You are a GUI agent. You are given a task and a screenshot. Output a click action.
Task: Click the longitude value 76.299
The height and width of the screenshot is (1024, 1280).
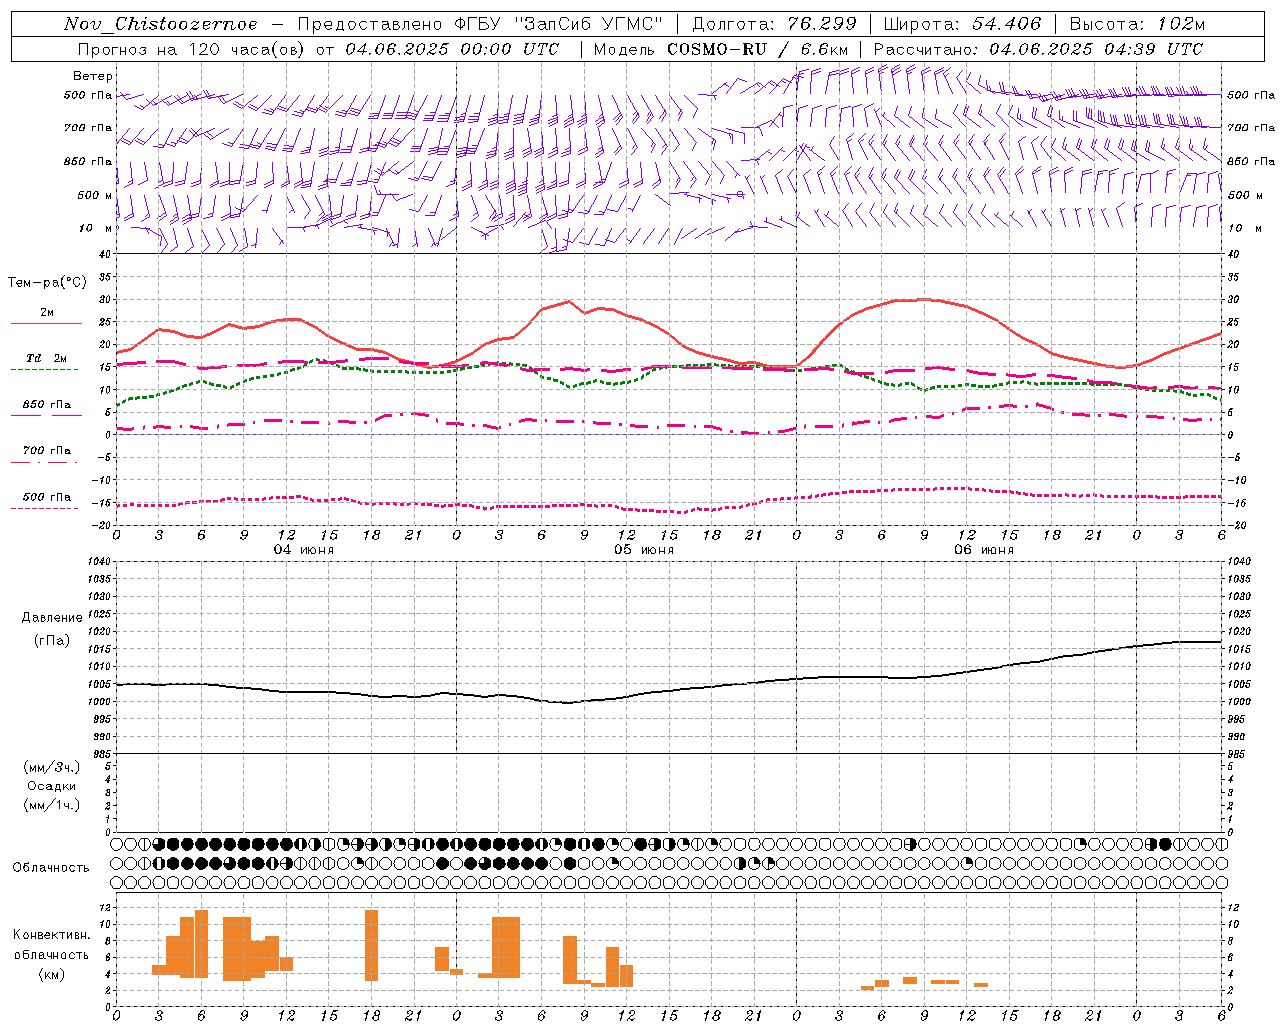tap(823, 24)
